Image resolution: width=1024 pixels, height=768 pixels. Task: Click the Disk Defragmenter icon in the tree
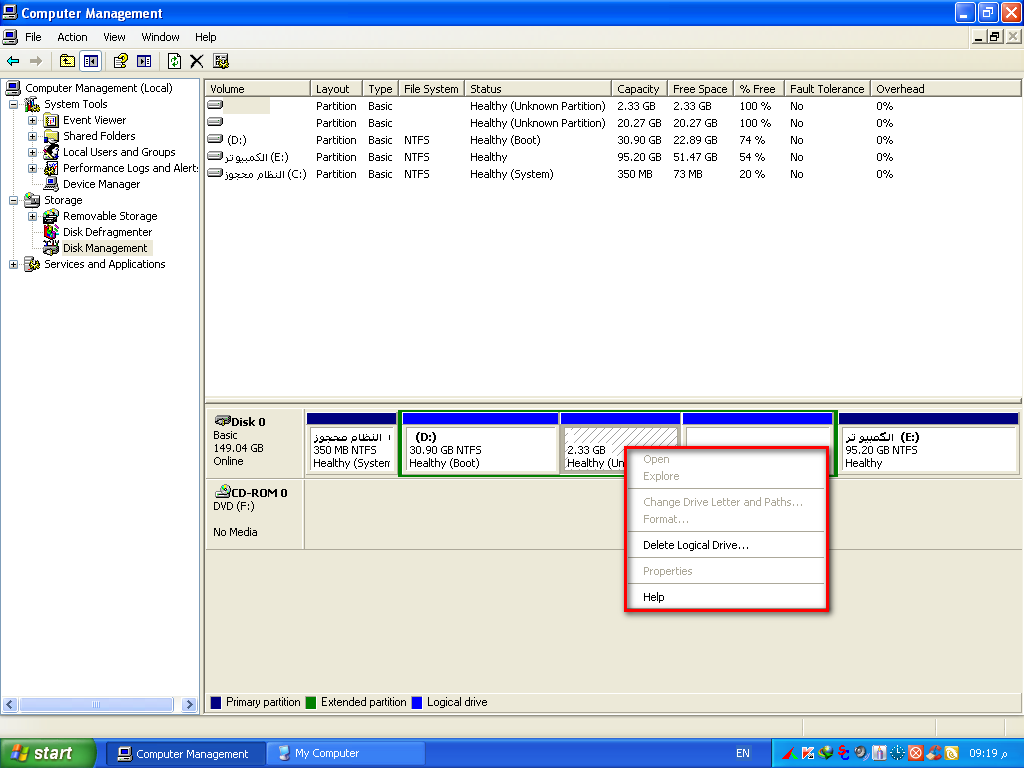[51, 232]
